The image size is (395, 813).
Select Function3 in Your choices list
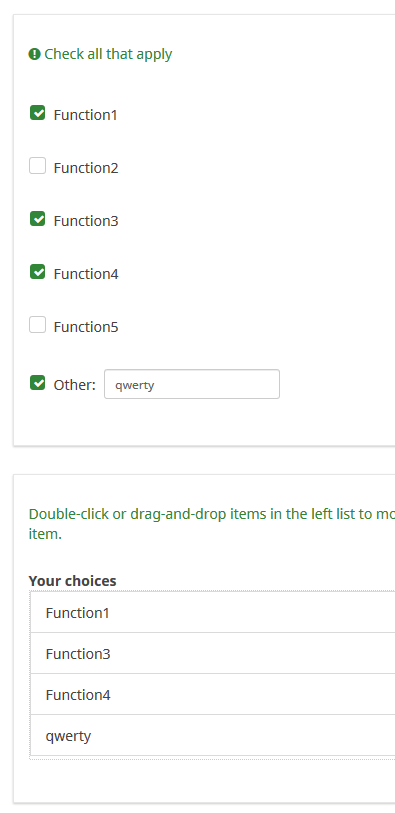coord(213,653)
